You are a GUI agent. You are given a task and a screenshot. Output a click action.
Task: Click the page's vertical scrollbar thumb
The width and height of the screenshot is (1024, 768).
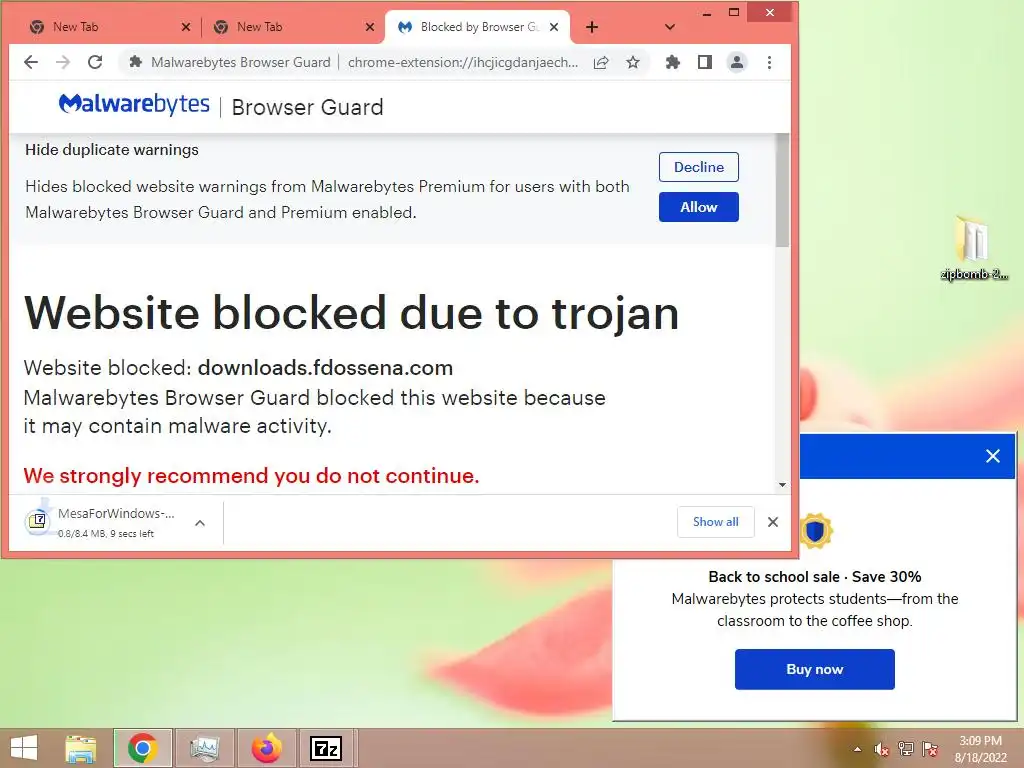tap(782, 190)
